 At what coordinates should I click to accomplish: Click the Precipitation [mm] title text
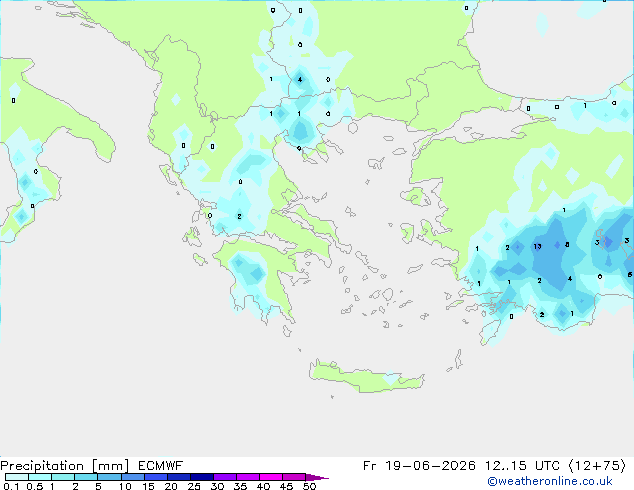64,466
